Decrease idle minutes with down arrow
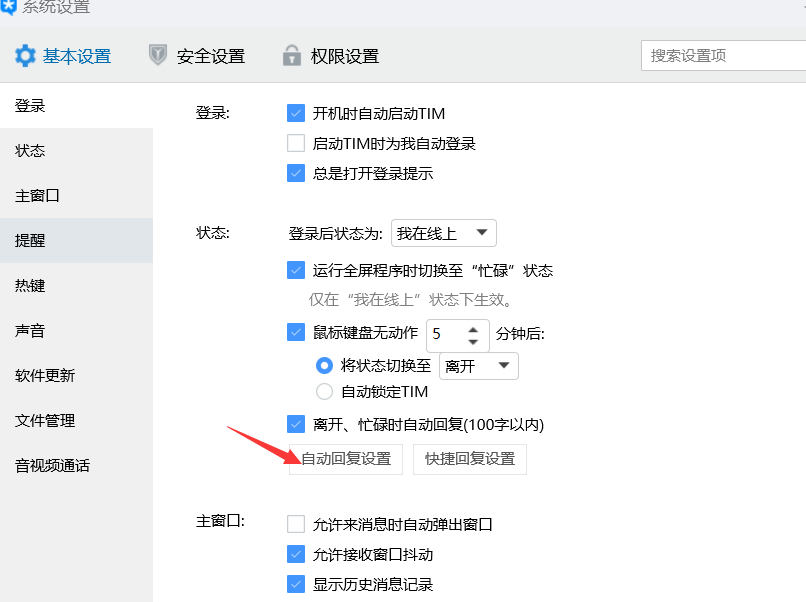 [x=473, y=341]
